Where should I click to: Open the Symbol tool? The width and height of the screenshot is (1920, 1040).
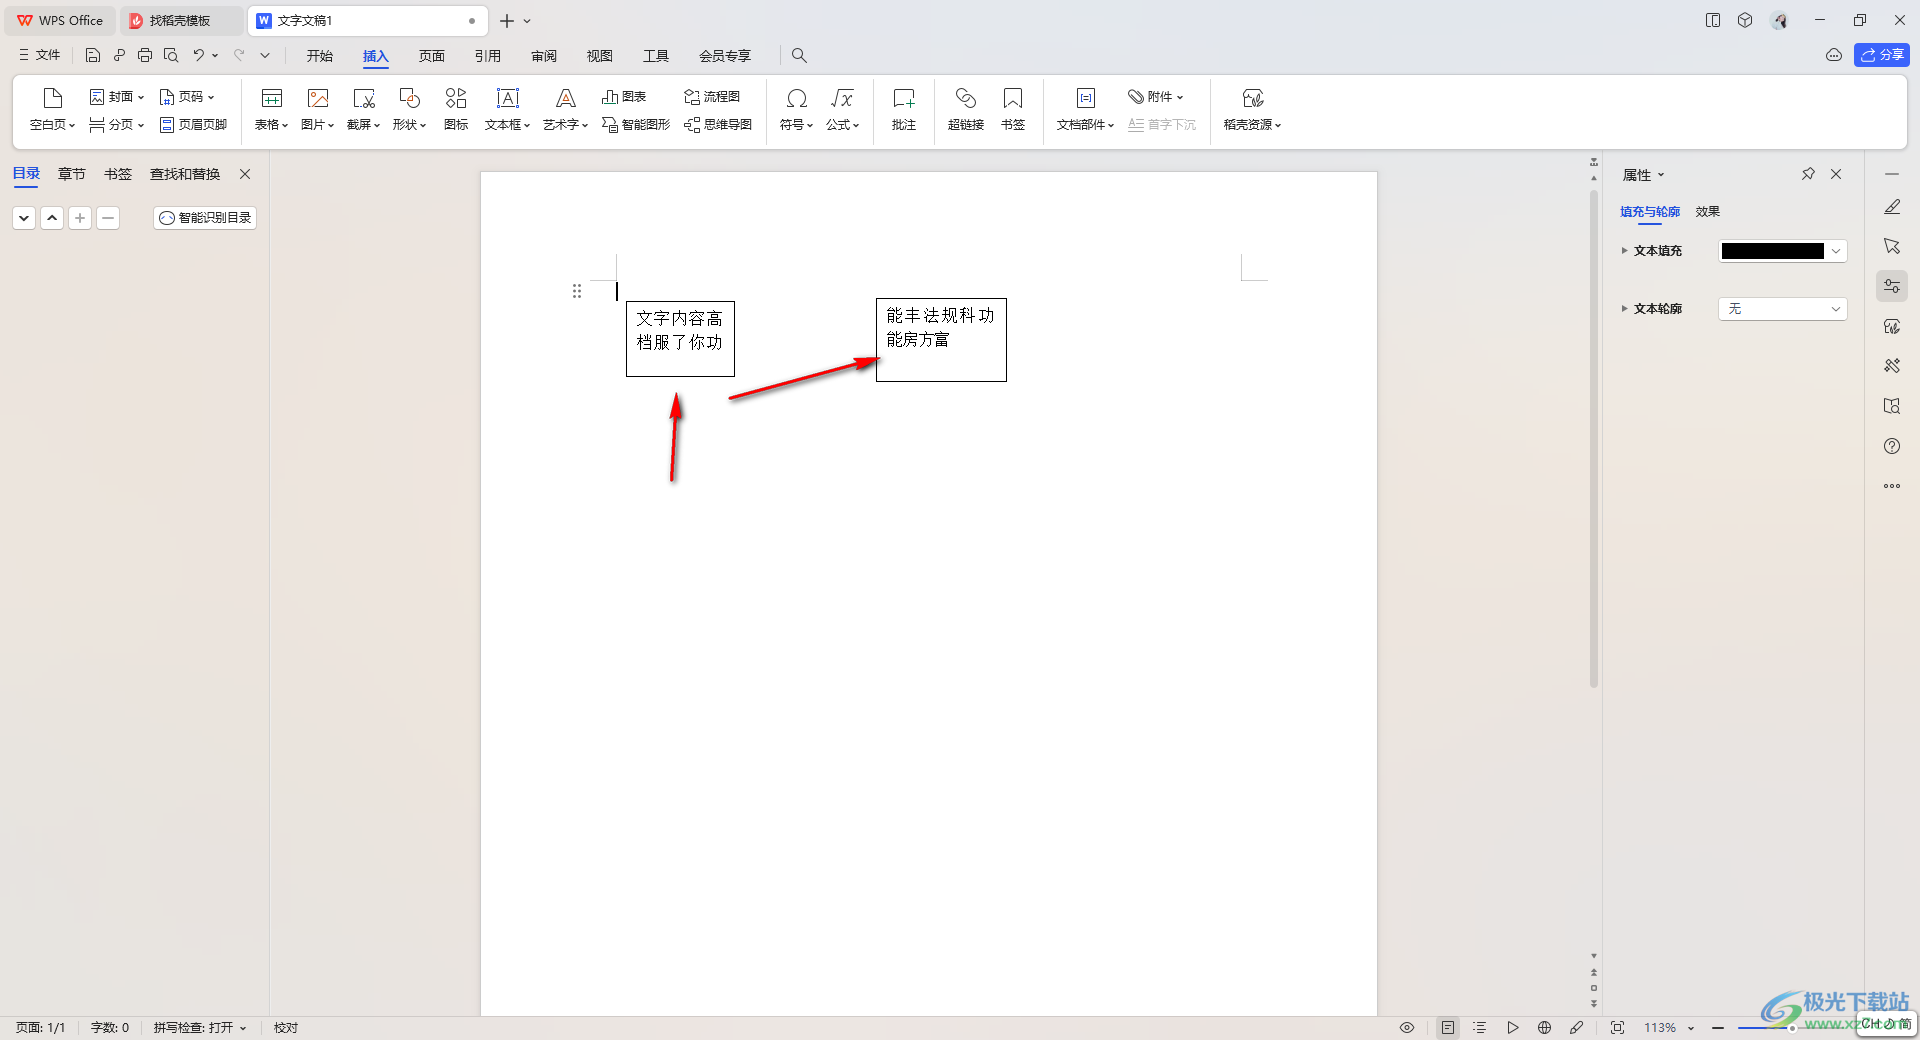pos(796,110)
